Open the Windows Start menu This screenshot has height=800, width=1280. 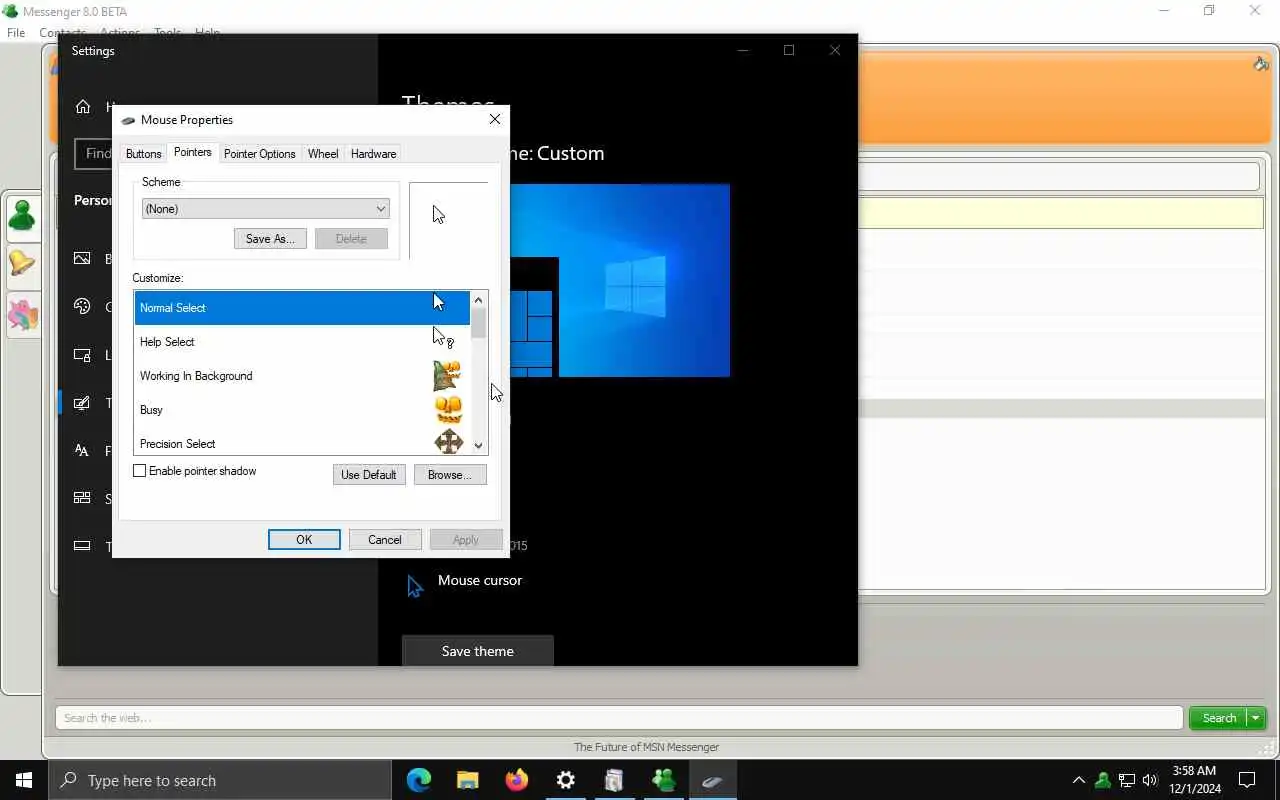[24, 780]
